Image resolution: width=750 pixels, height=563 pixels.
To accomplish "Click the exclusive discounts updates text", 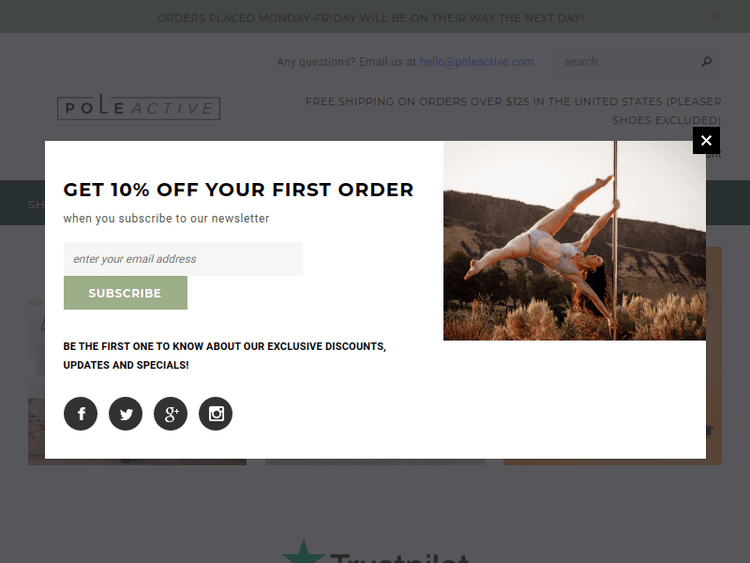I will coord(225,355).
